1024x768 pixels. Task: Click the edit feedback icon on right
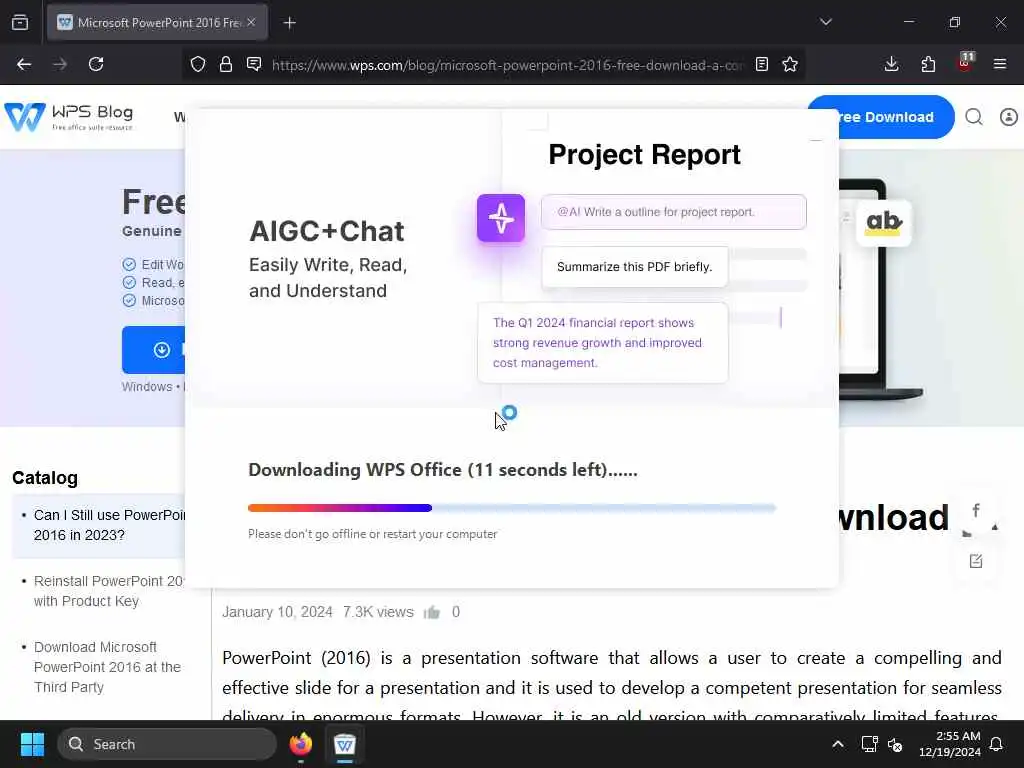[x=976, y=561]
